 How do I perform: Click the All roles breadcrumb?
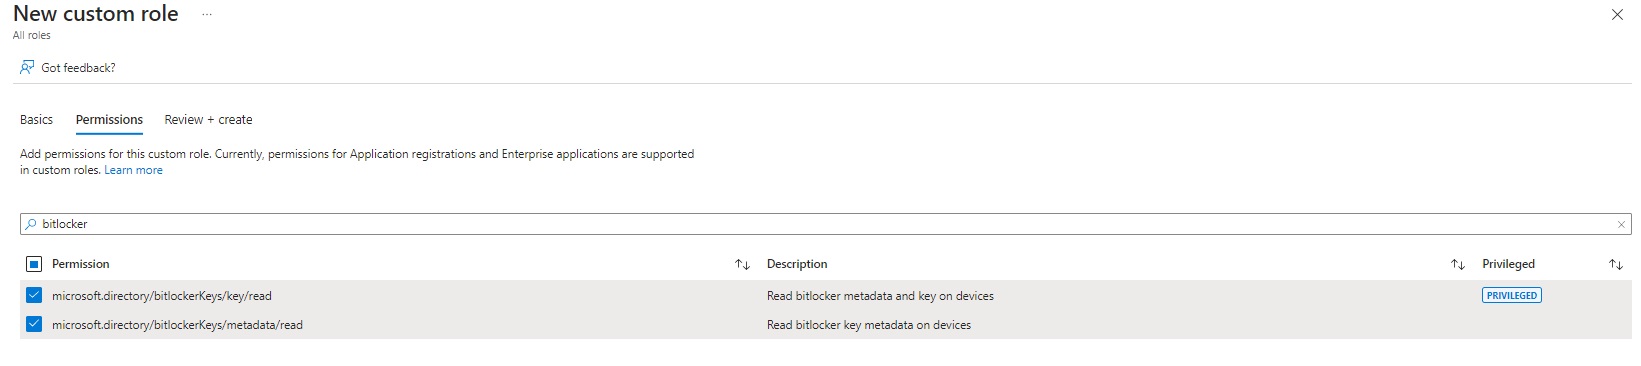(x=32, y=35)
